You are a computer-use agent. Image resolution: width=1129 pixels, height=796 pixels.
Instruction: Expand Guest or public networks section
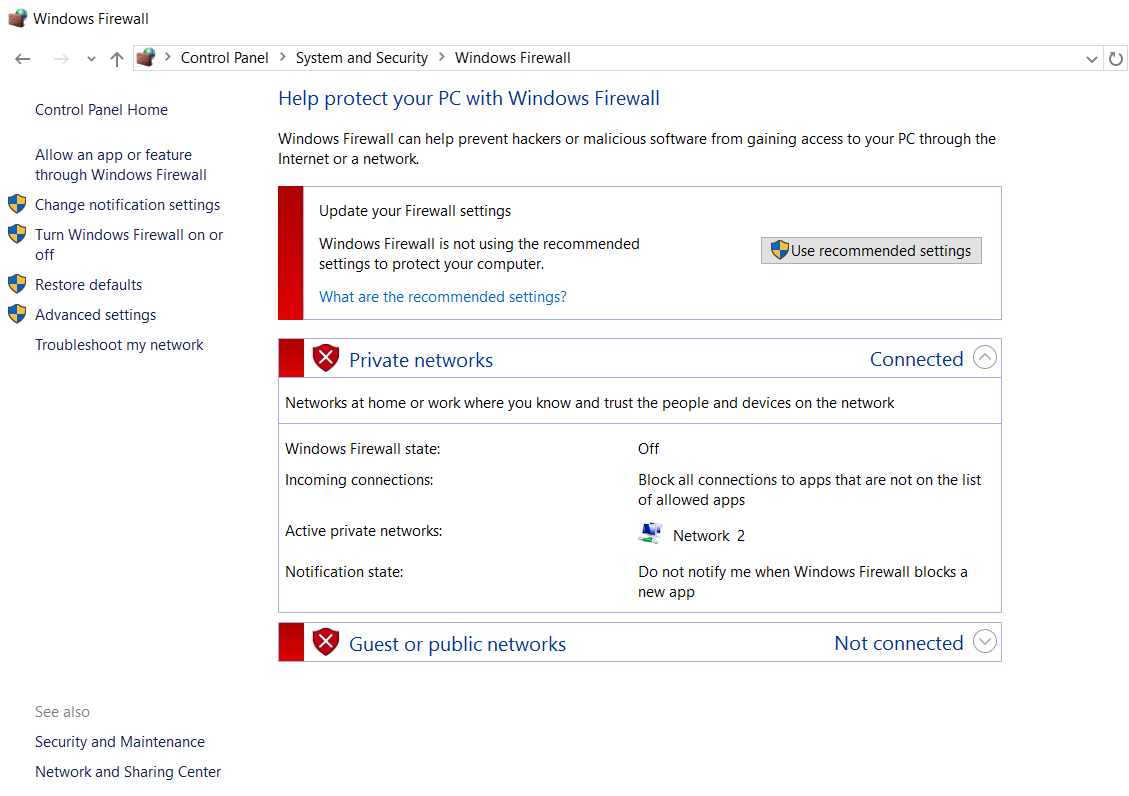pos(984,641)
